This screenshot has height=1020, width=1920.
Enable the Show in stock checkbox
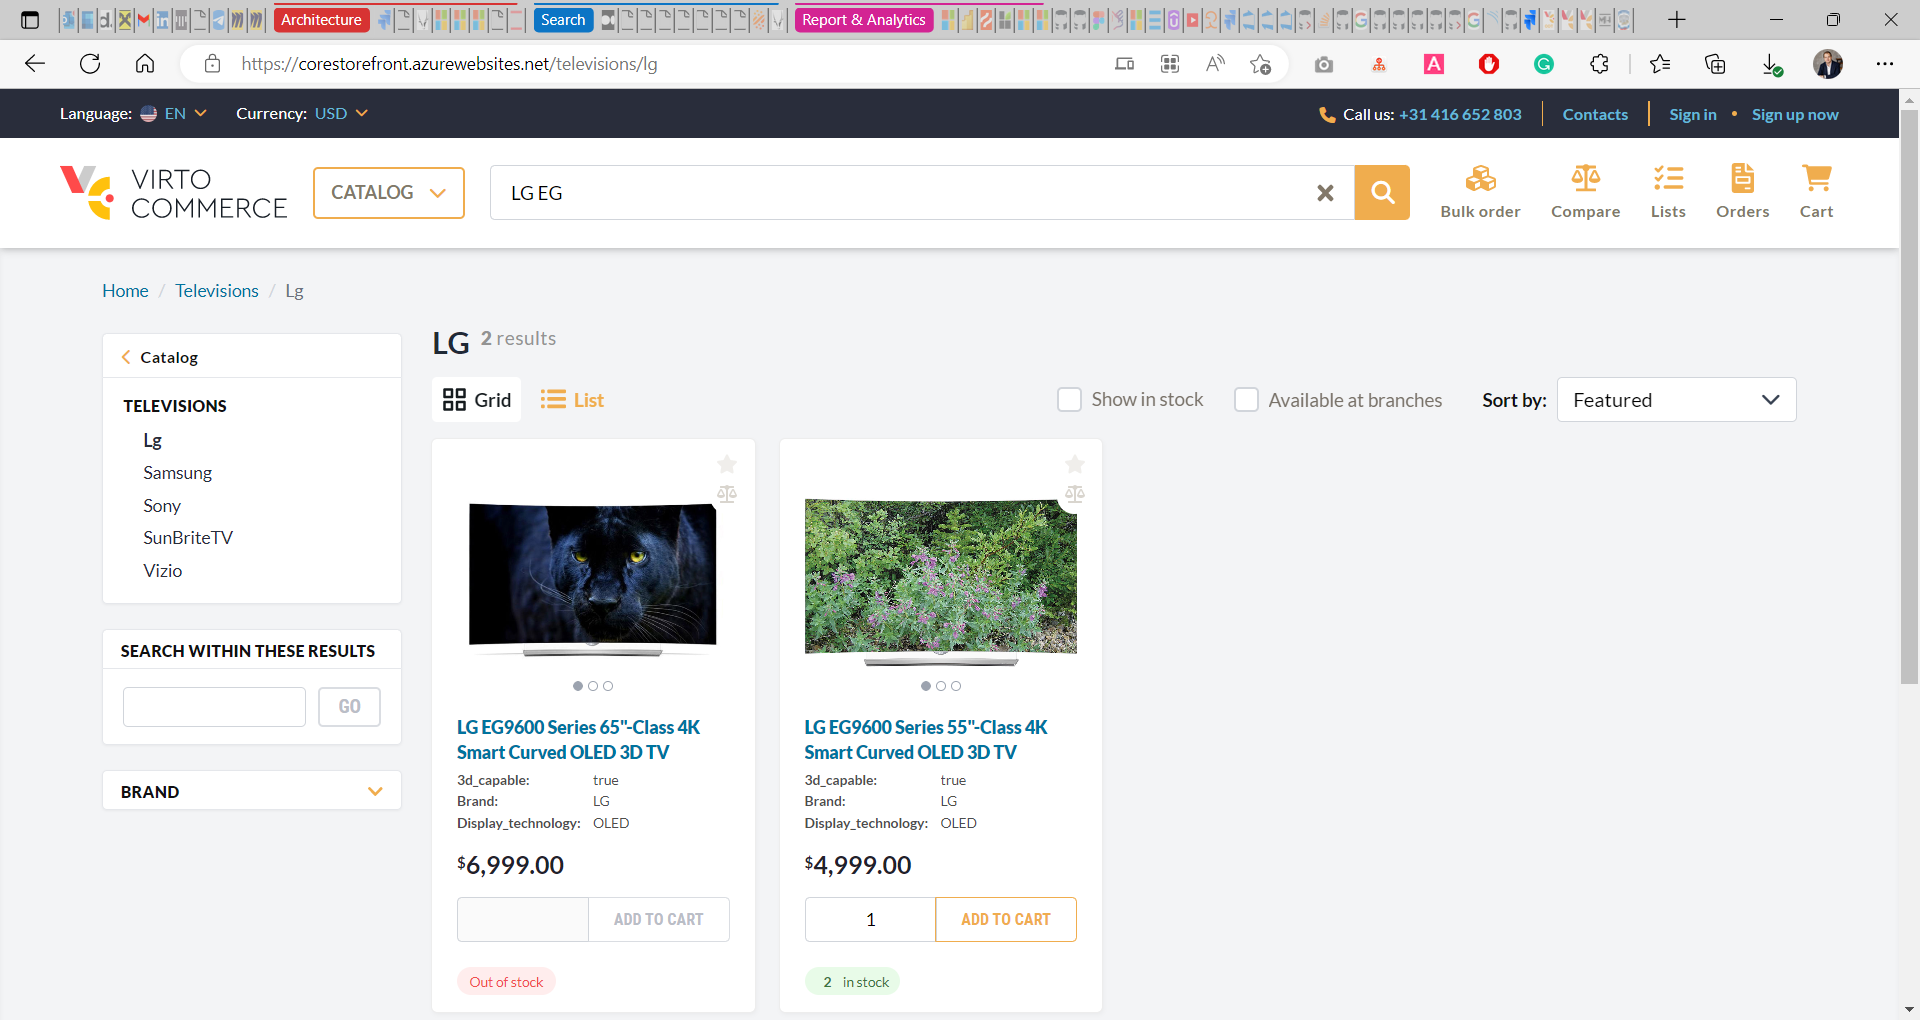1070,400
